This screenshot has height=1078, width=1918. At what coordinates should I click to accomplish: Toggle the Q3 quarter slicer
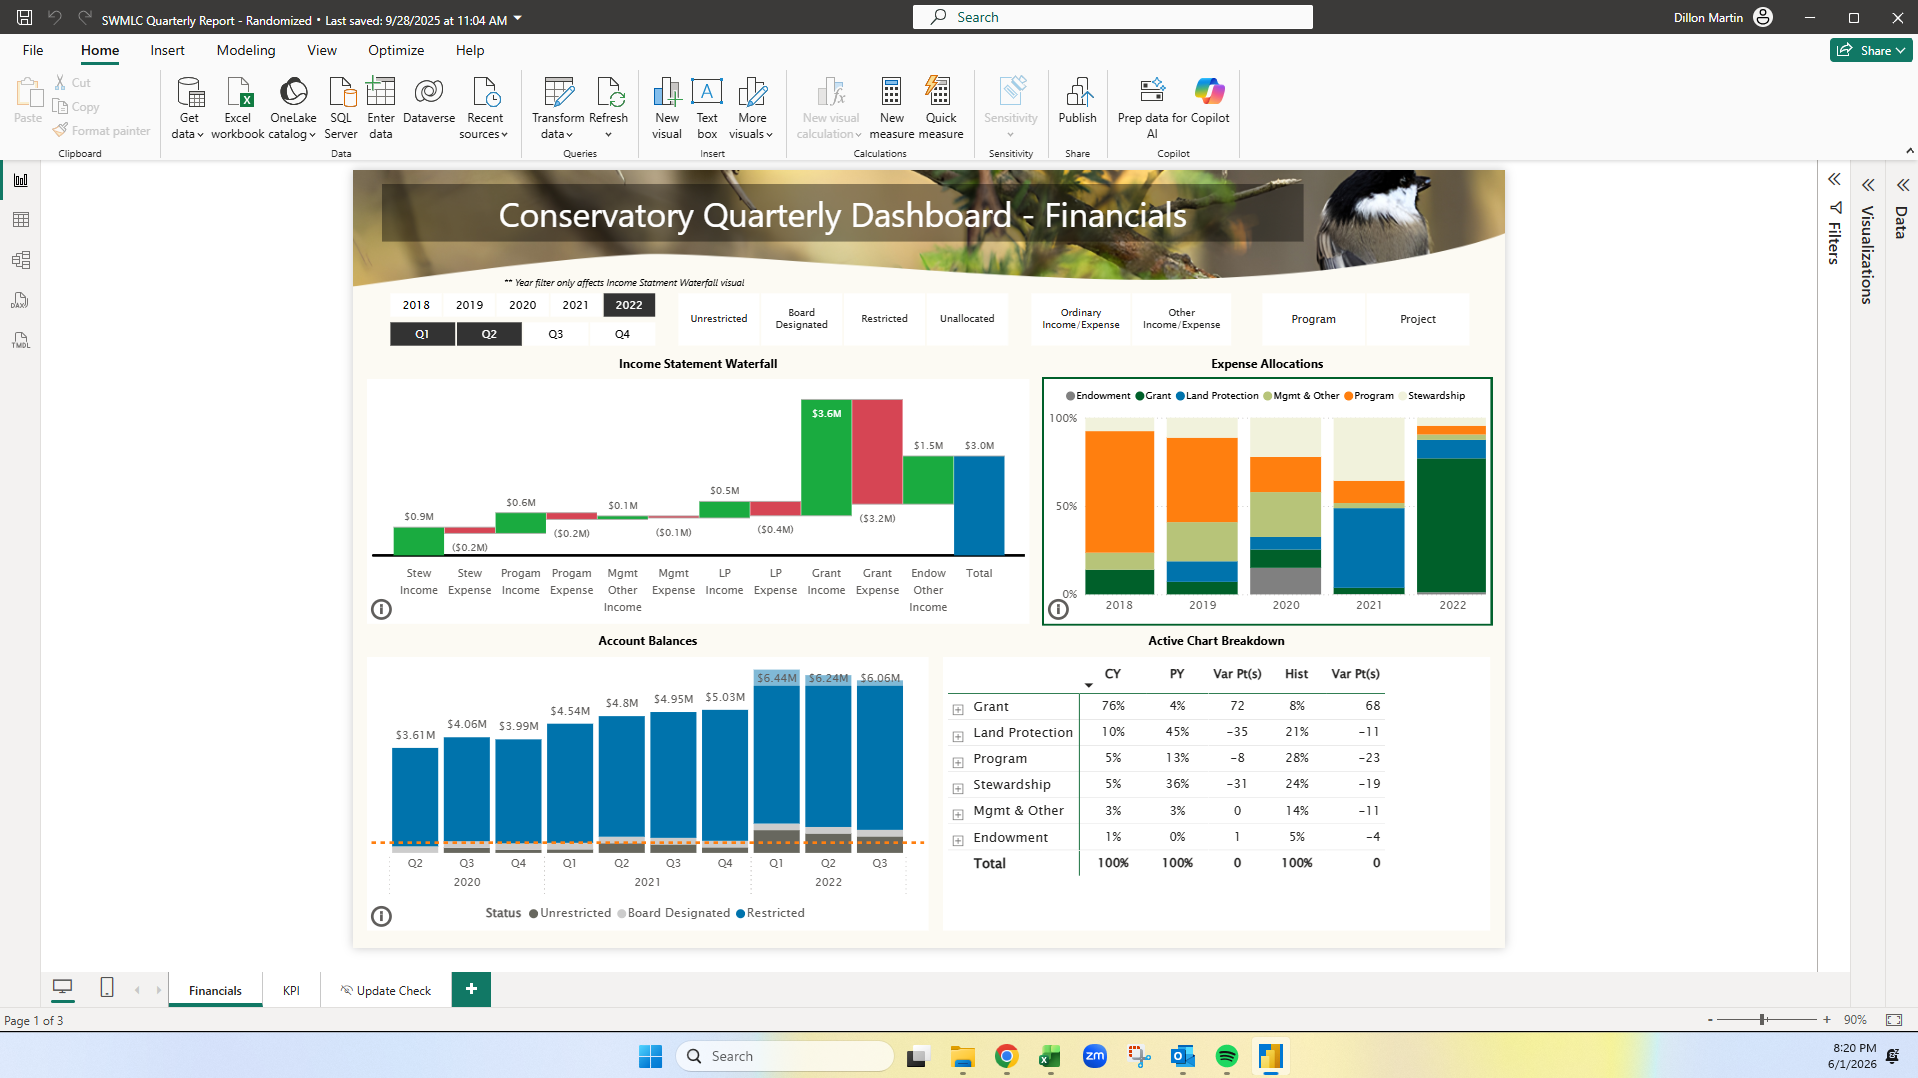point(556,334)
